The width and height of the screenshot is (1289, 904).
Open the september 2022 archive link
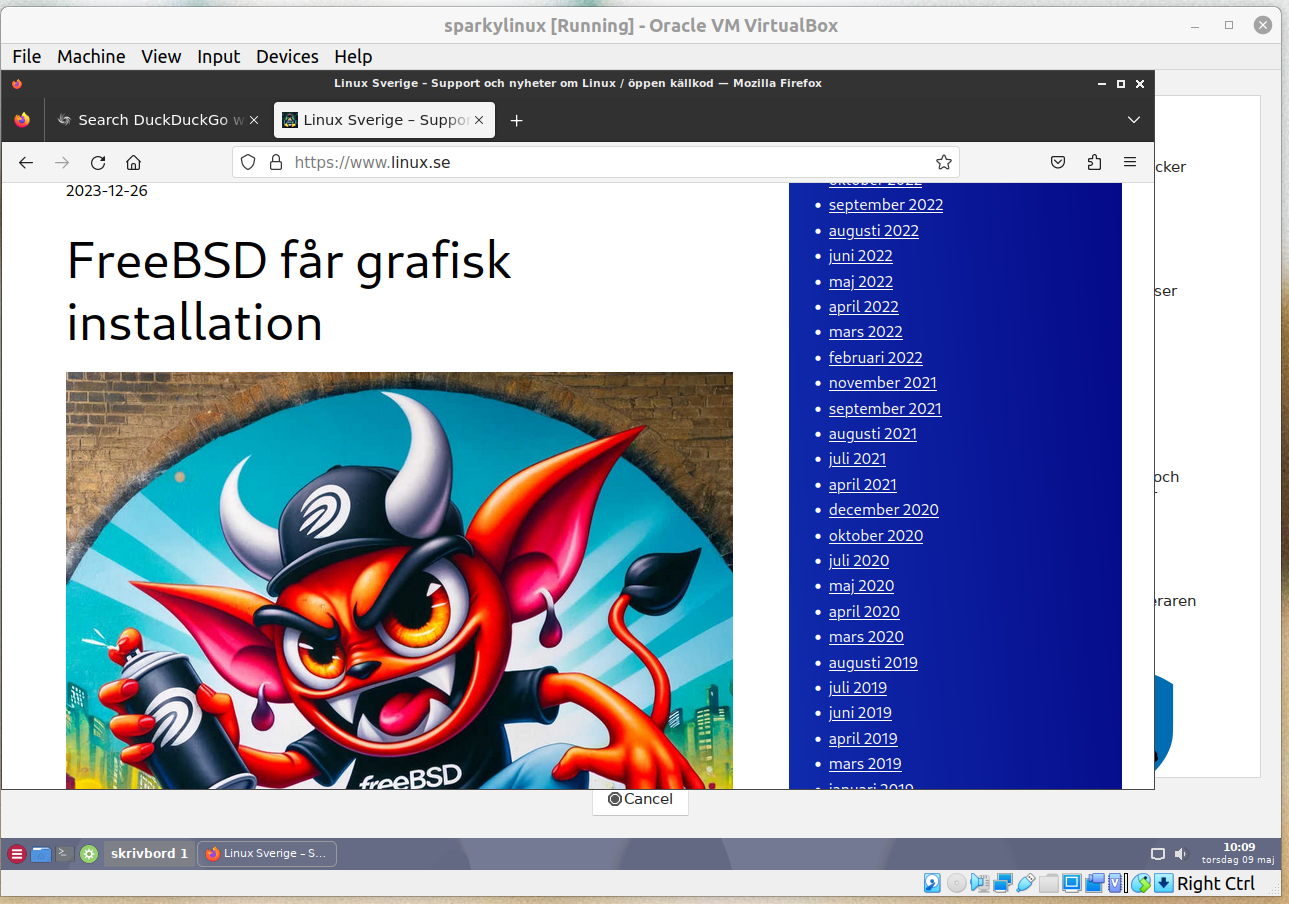pyautogui.click(x=886, y=204)
